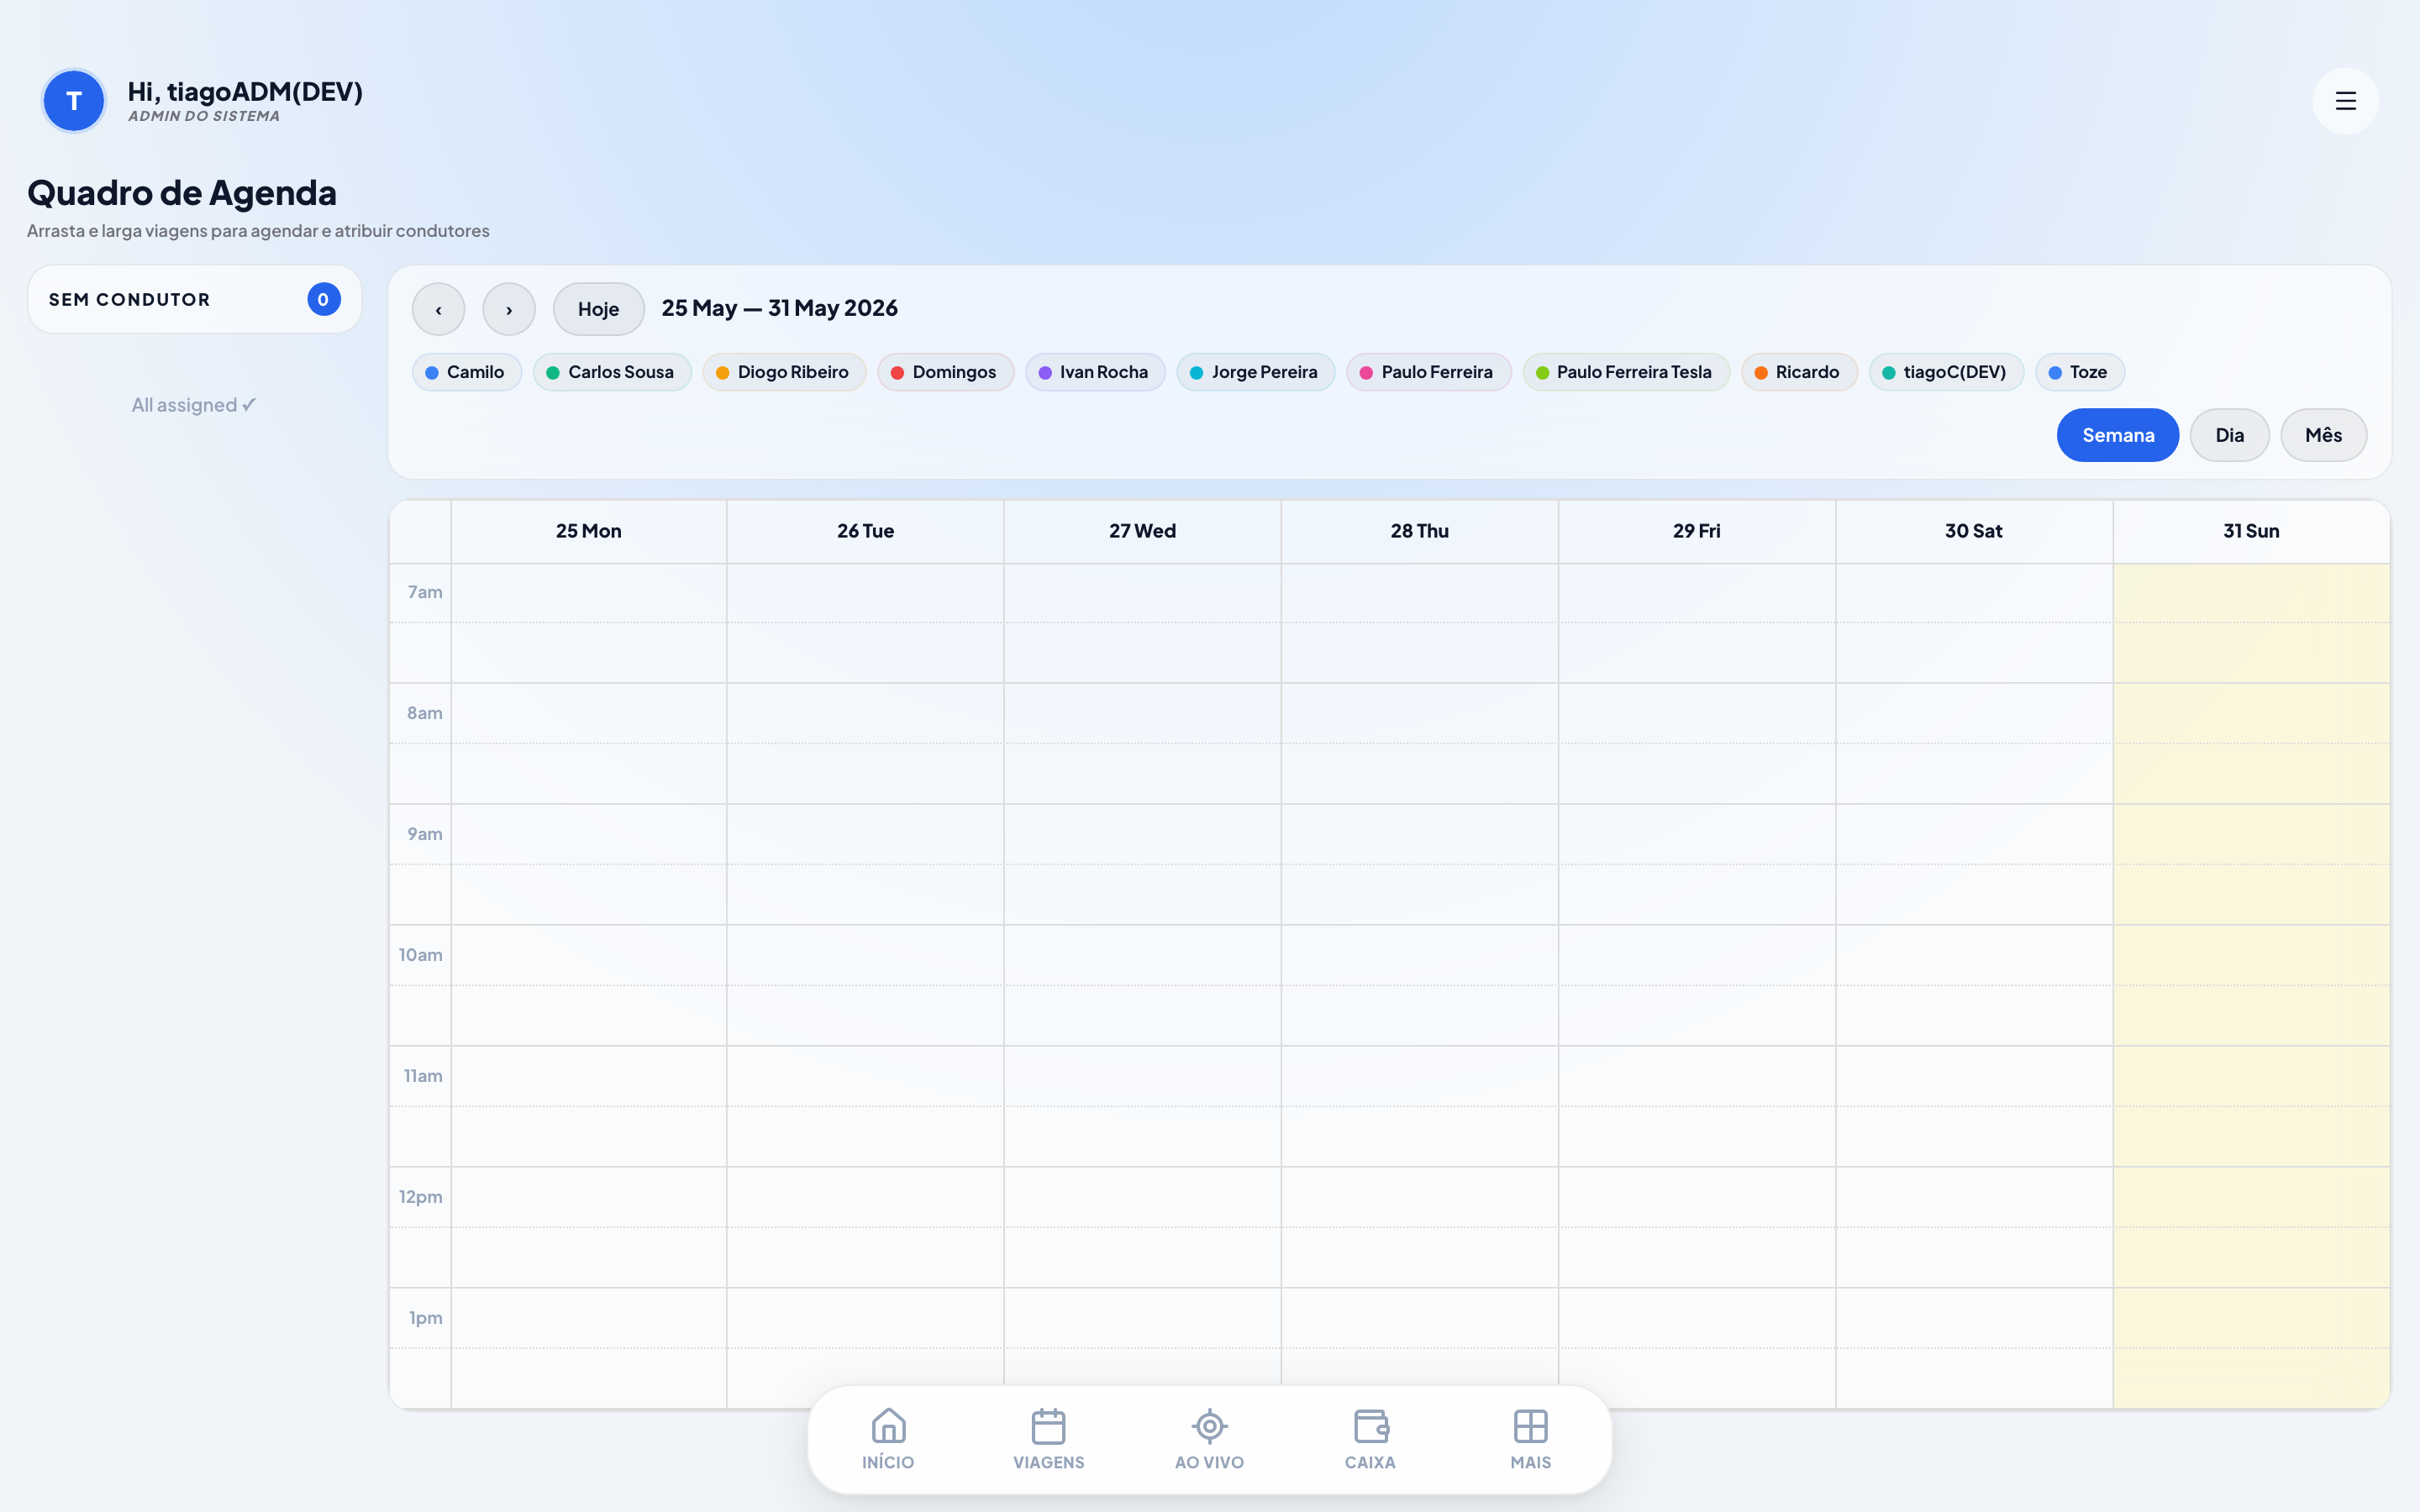Image resolution: width=2420 pixels, height=1512 pixels.
Task: Toggle Carlos Sousa driver filter
Action: pos(612,372)
